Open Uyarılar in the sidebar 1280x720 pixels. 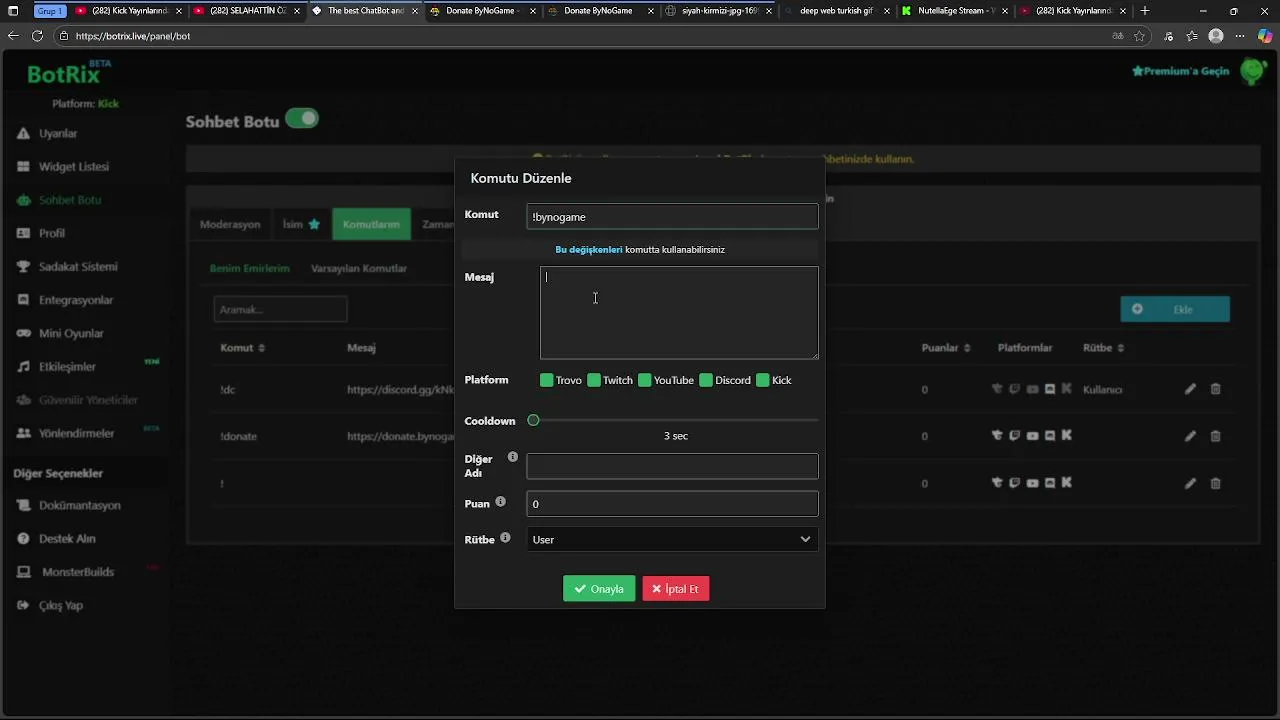click(x=58, y=133)
